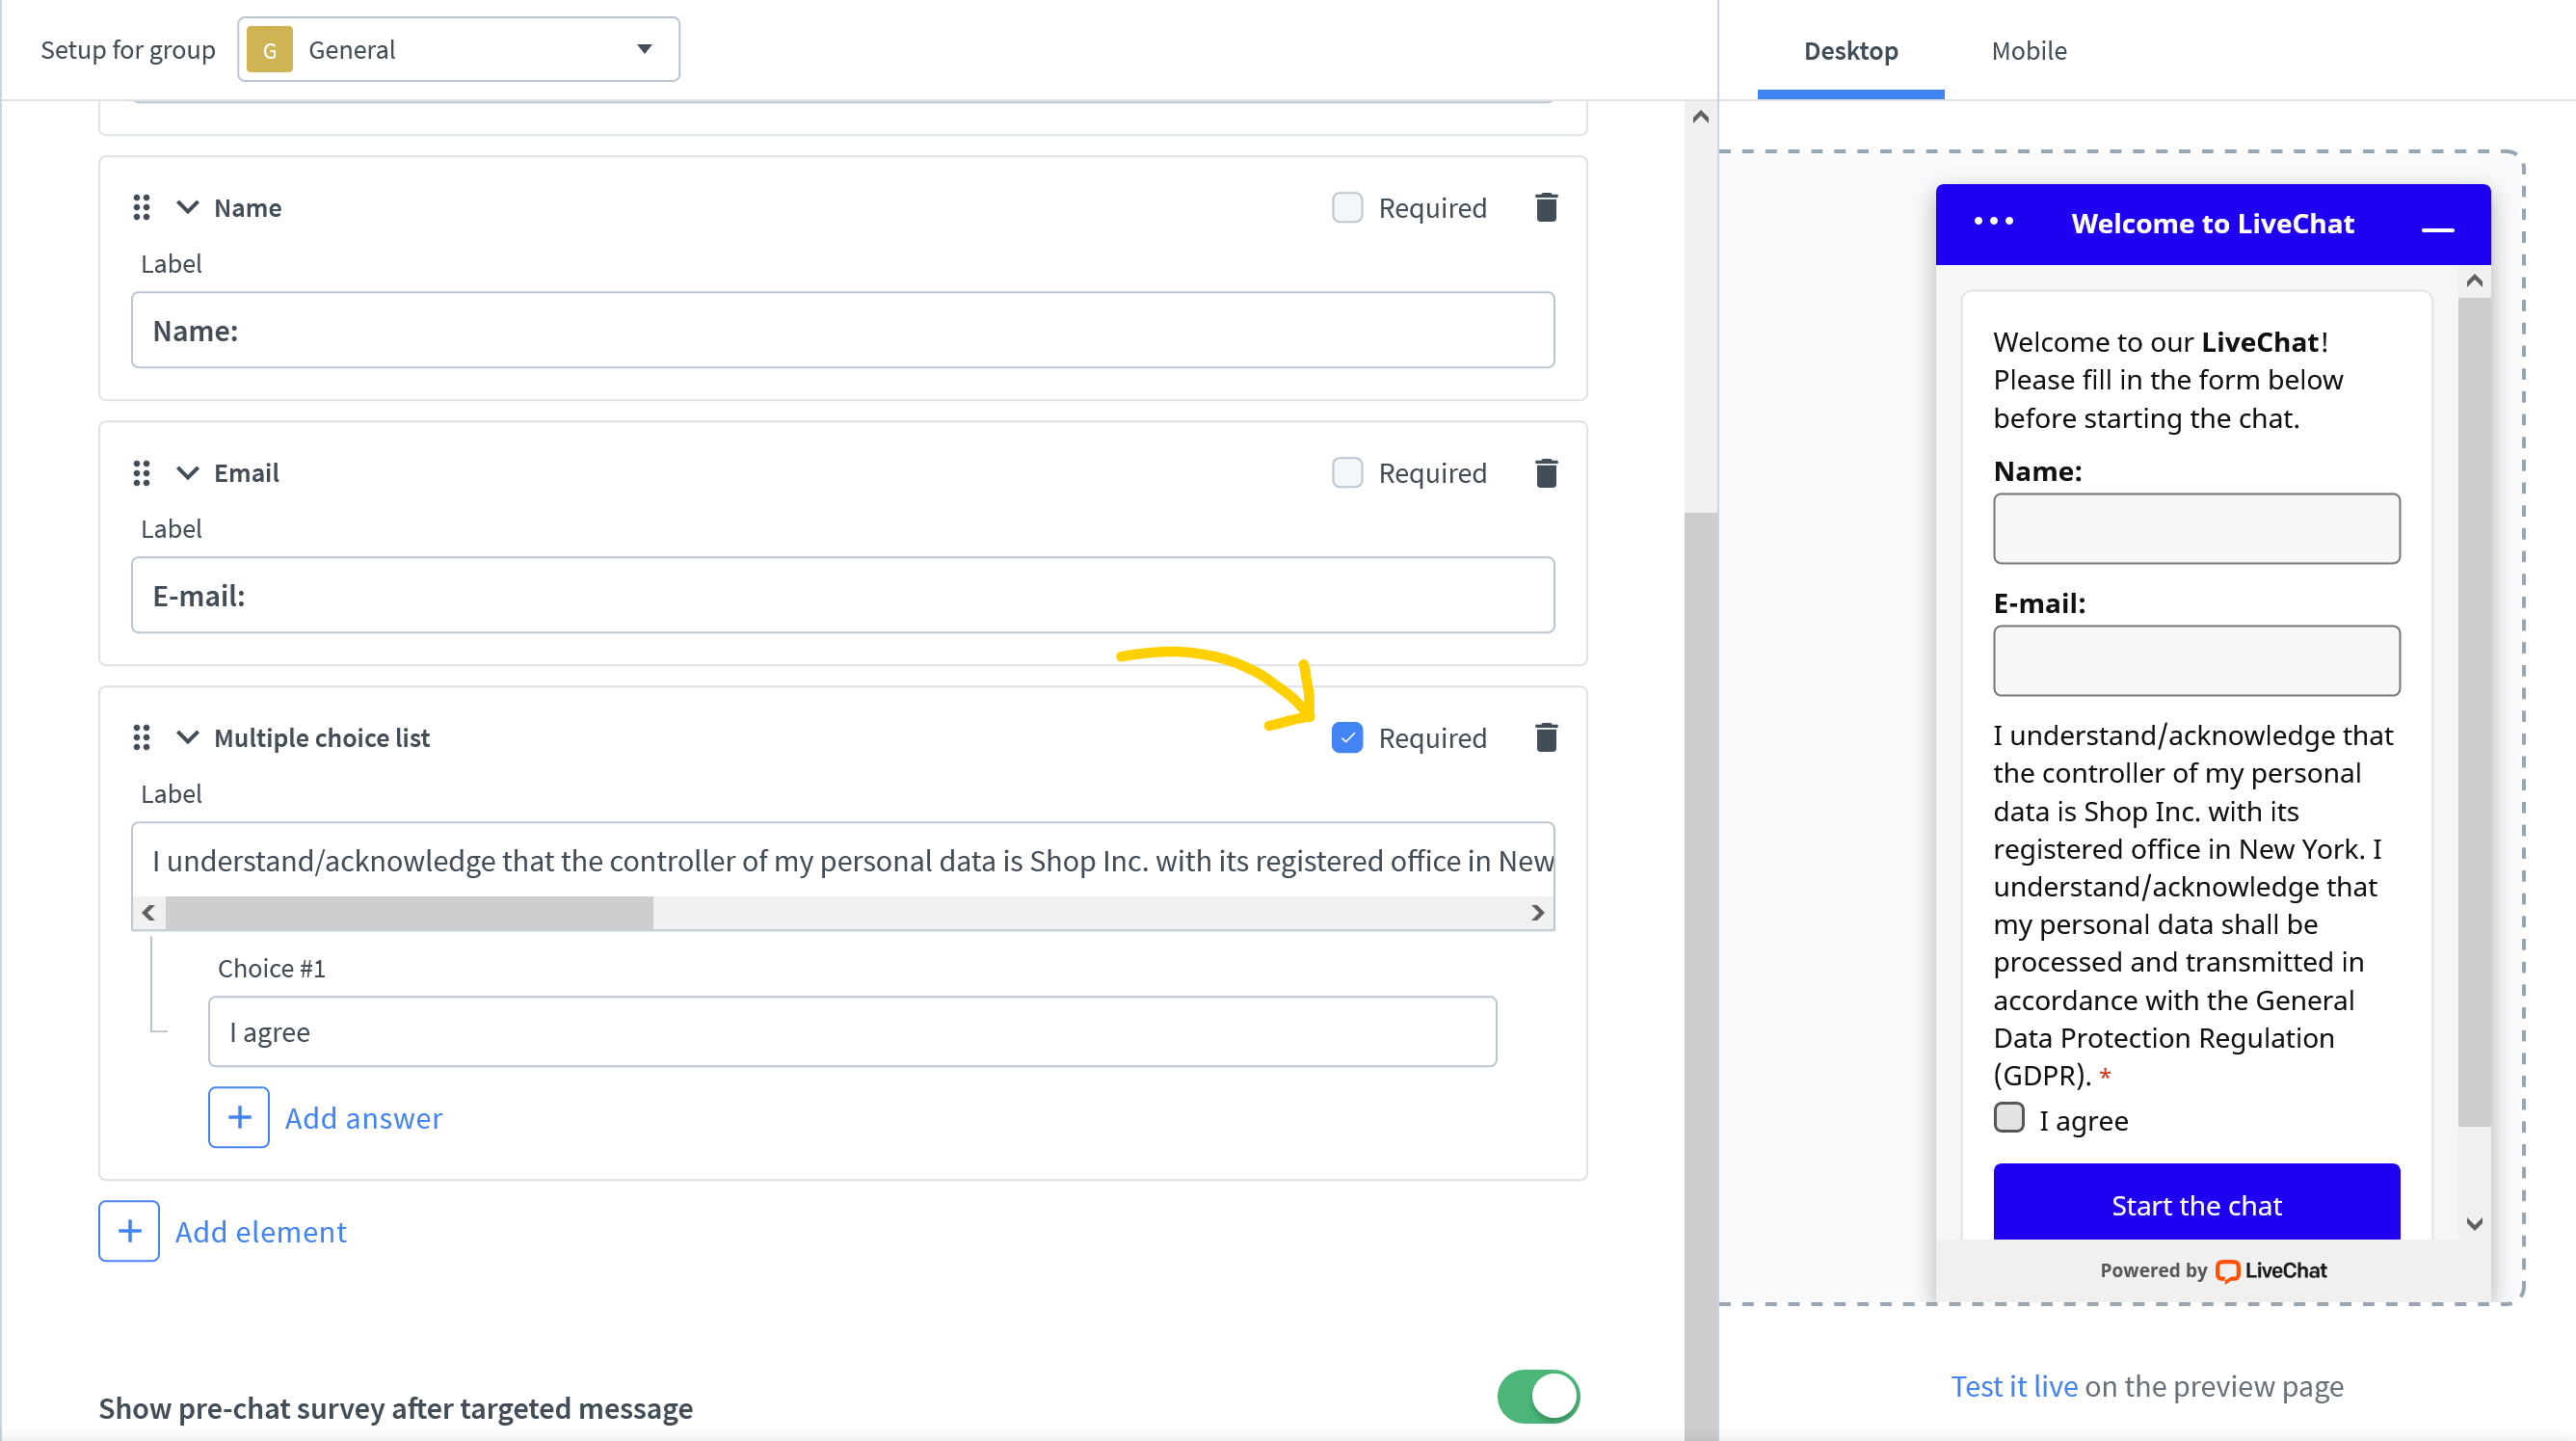The height and width of the screenshot is (1441, 2576).
Task: Toggle Required checkbox for Name field
Action: click(1348, 207)
